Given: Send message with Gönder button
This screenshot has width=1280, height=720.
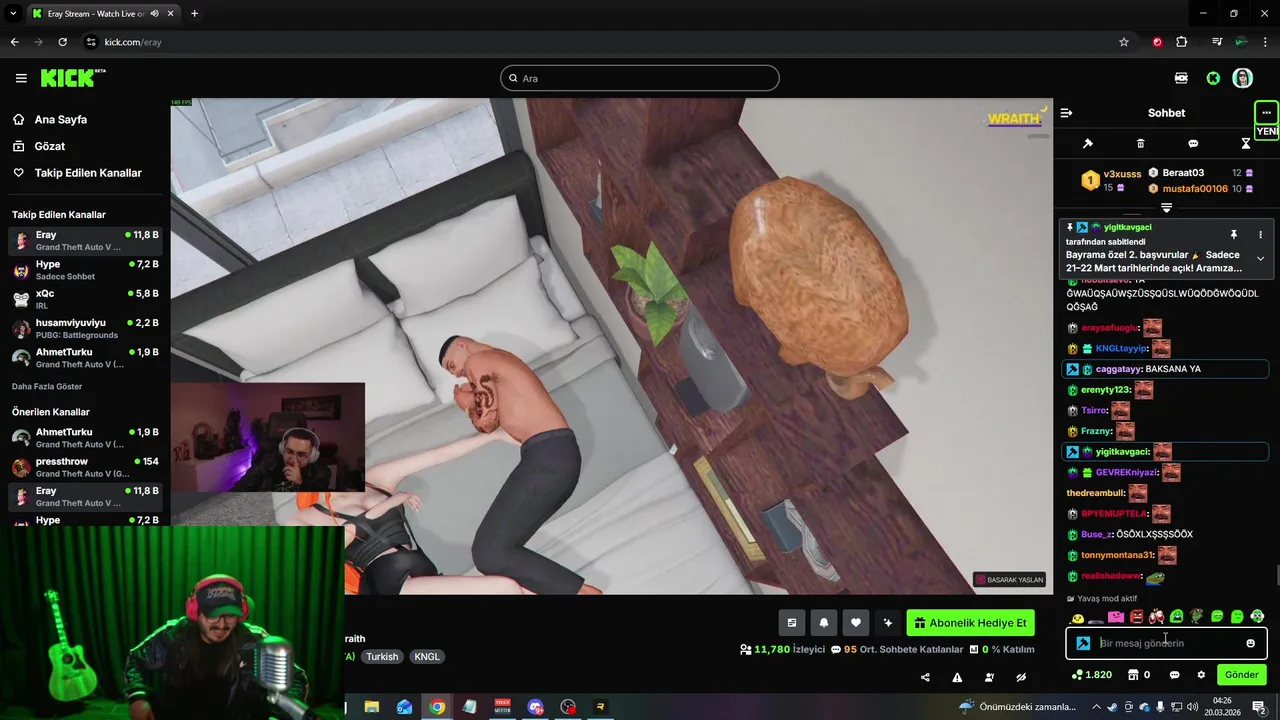Looking at the screenshot, I should point(1241,675).
